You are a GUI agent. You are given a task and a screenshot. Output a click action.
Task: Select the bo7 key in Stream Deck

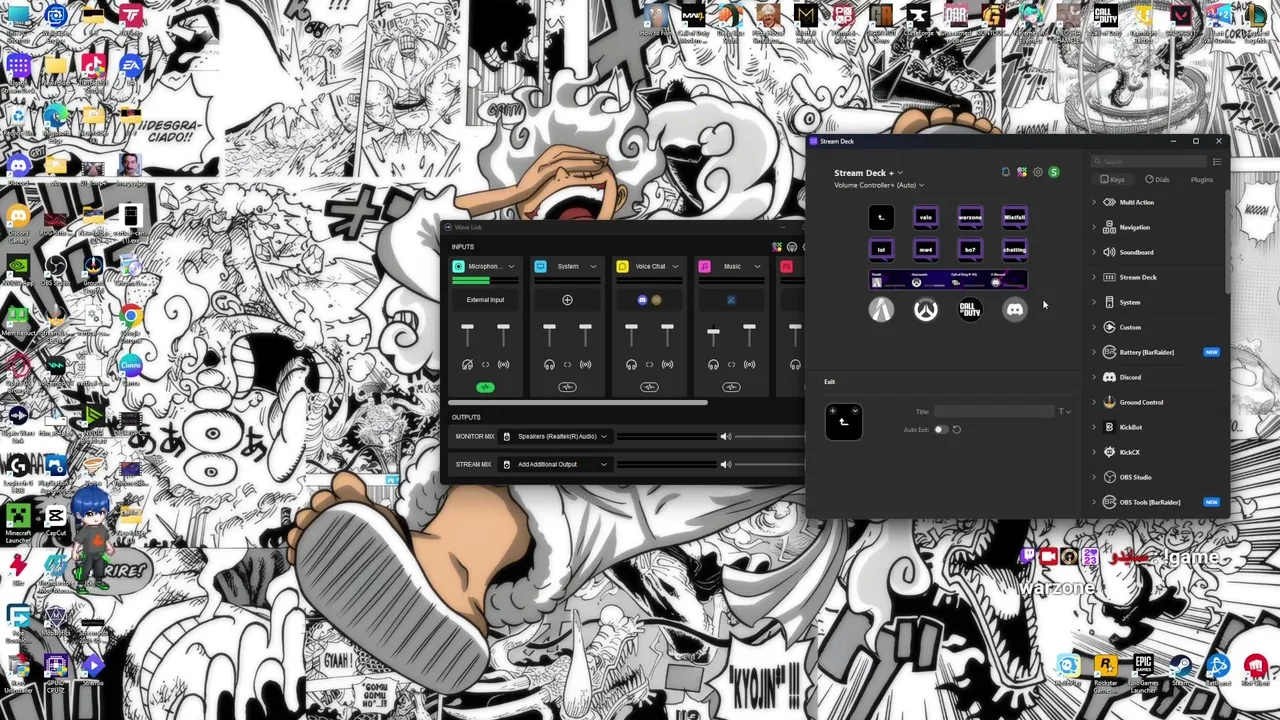point(970,249)
